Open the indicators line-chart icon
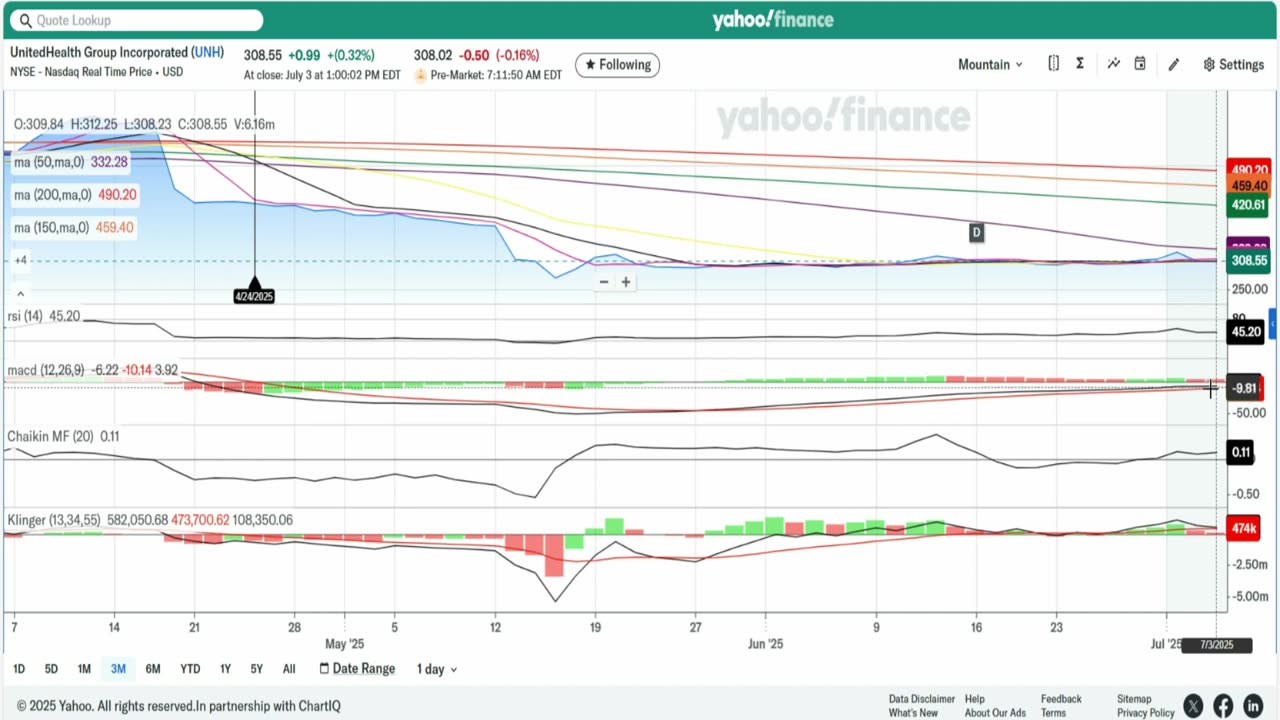The width and height of the screenshot is (1280, 720). pyautogui.click(x=1113, y=64)
